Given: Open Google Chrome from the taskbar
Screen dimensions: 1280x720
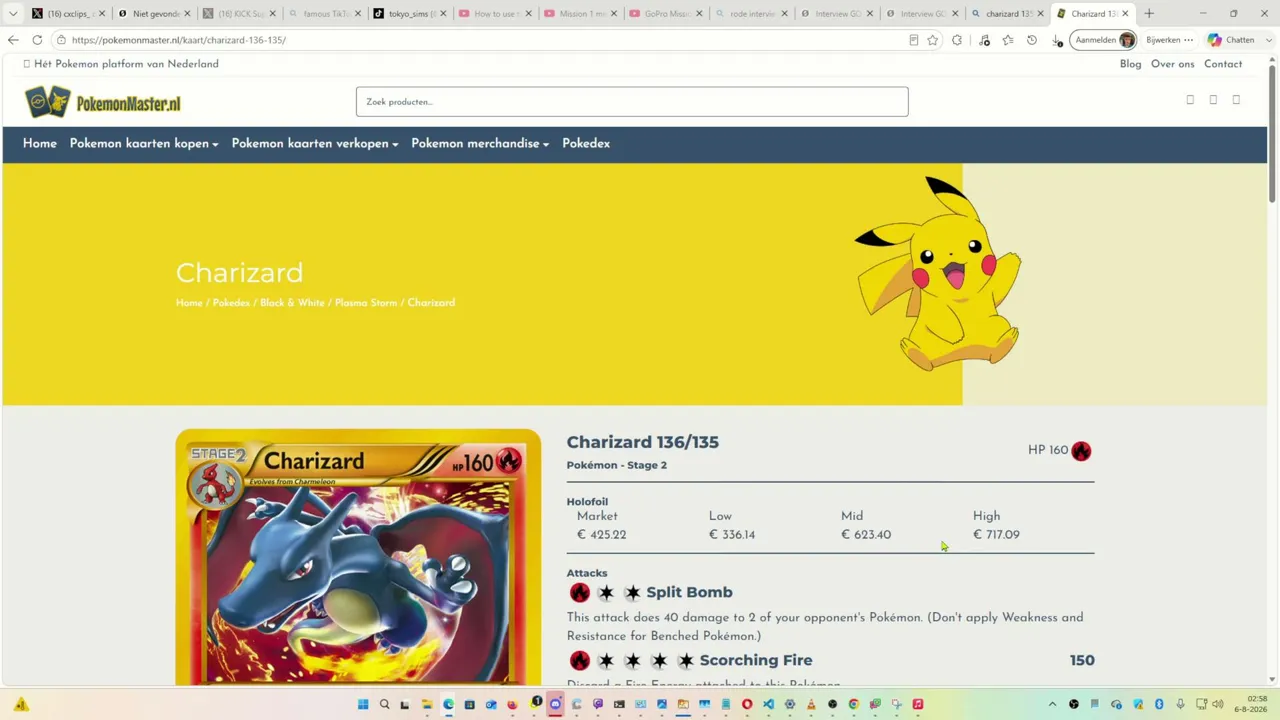Looking at the screenshot, I should (x=853, y=704).
